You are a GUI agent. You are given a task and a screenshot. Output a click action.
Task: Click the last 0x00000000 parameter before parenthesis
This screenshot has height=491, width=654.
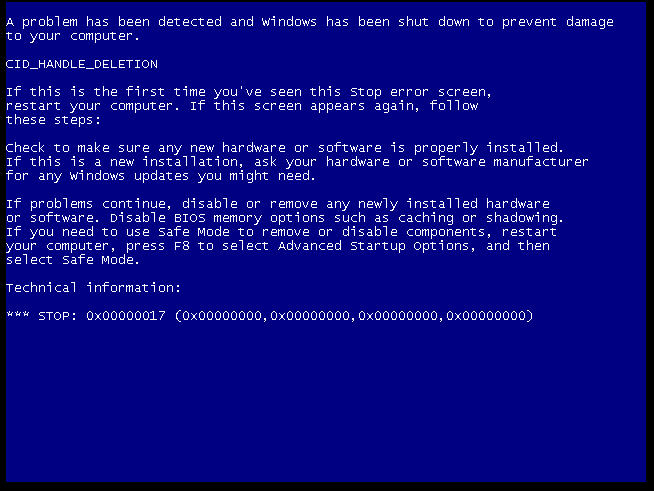pos(486,316)
